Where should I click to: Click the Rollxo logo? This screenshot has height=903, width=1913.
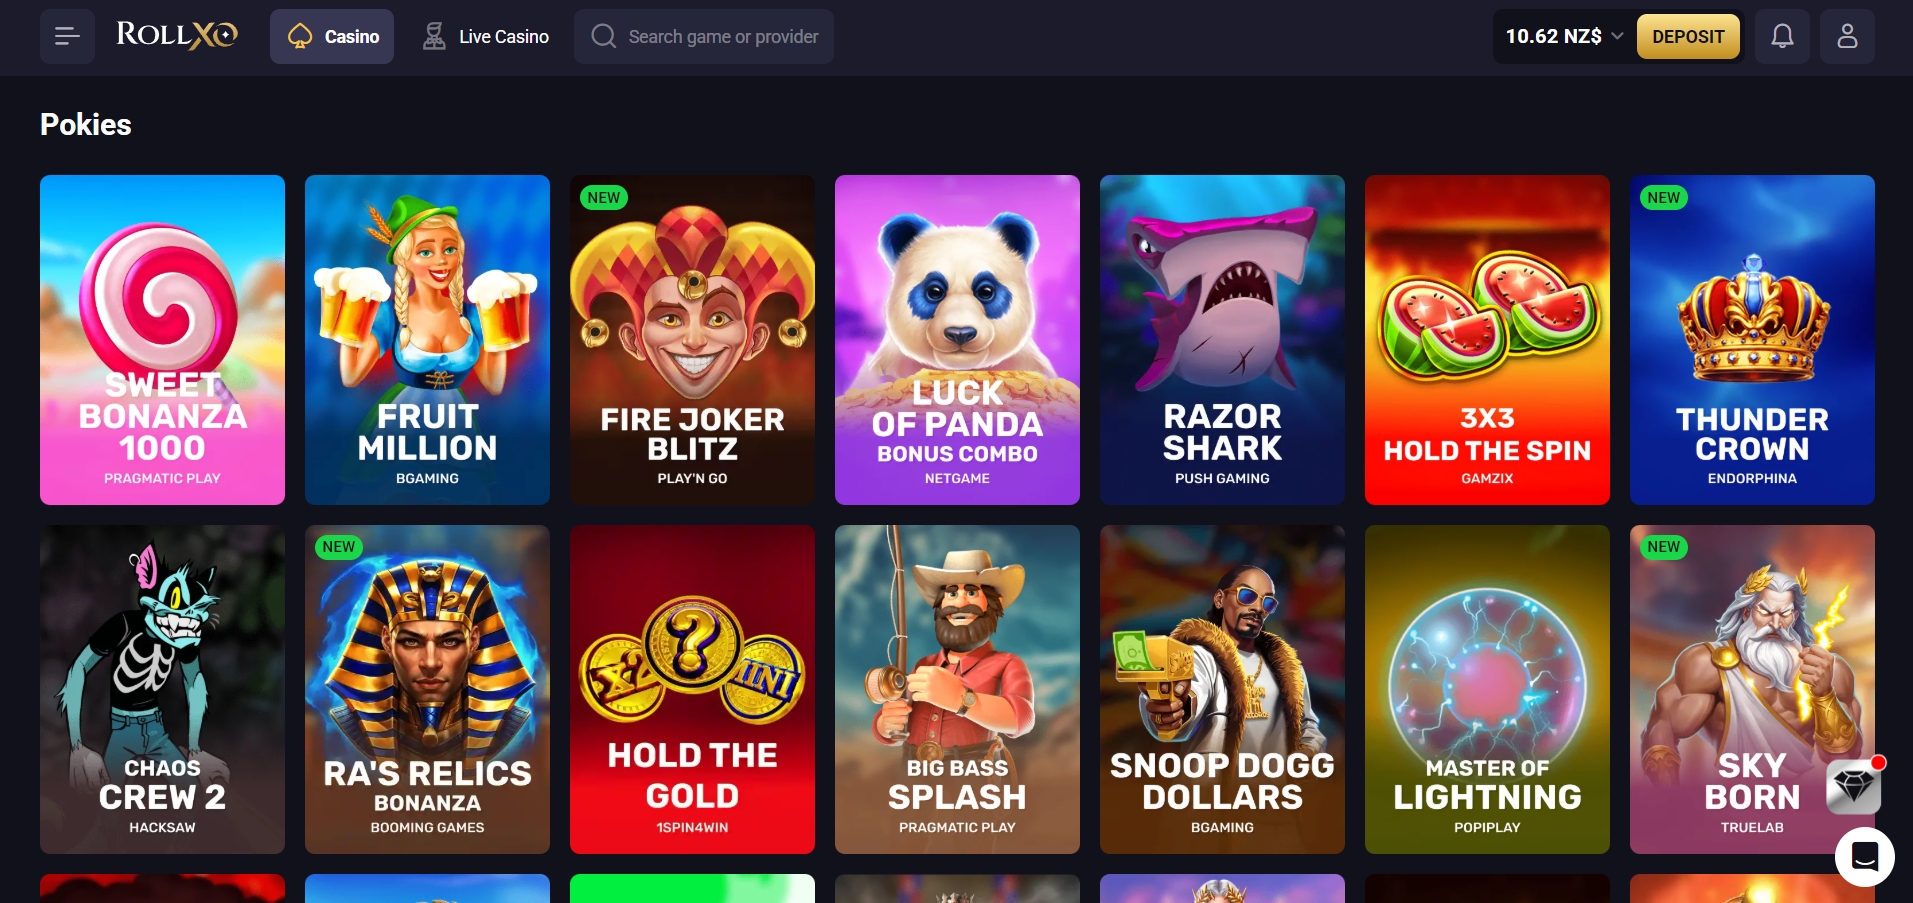pos(177,36)
